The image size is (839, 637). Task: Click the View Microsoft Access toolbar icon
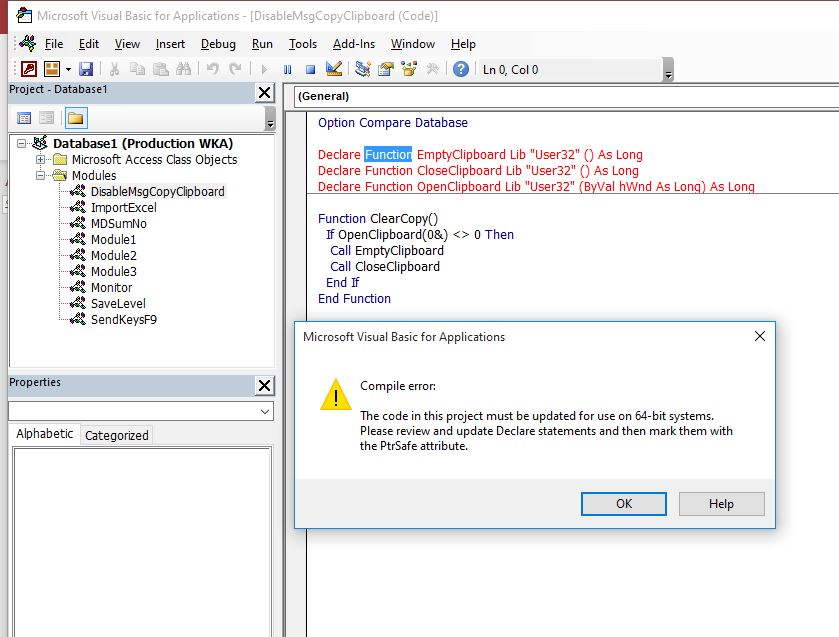point(29,69)
